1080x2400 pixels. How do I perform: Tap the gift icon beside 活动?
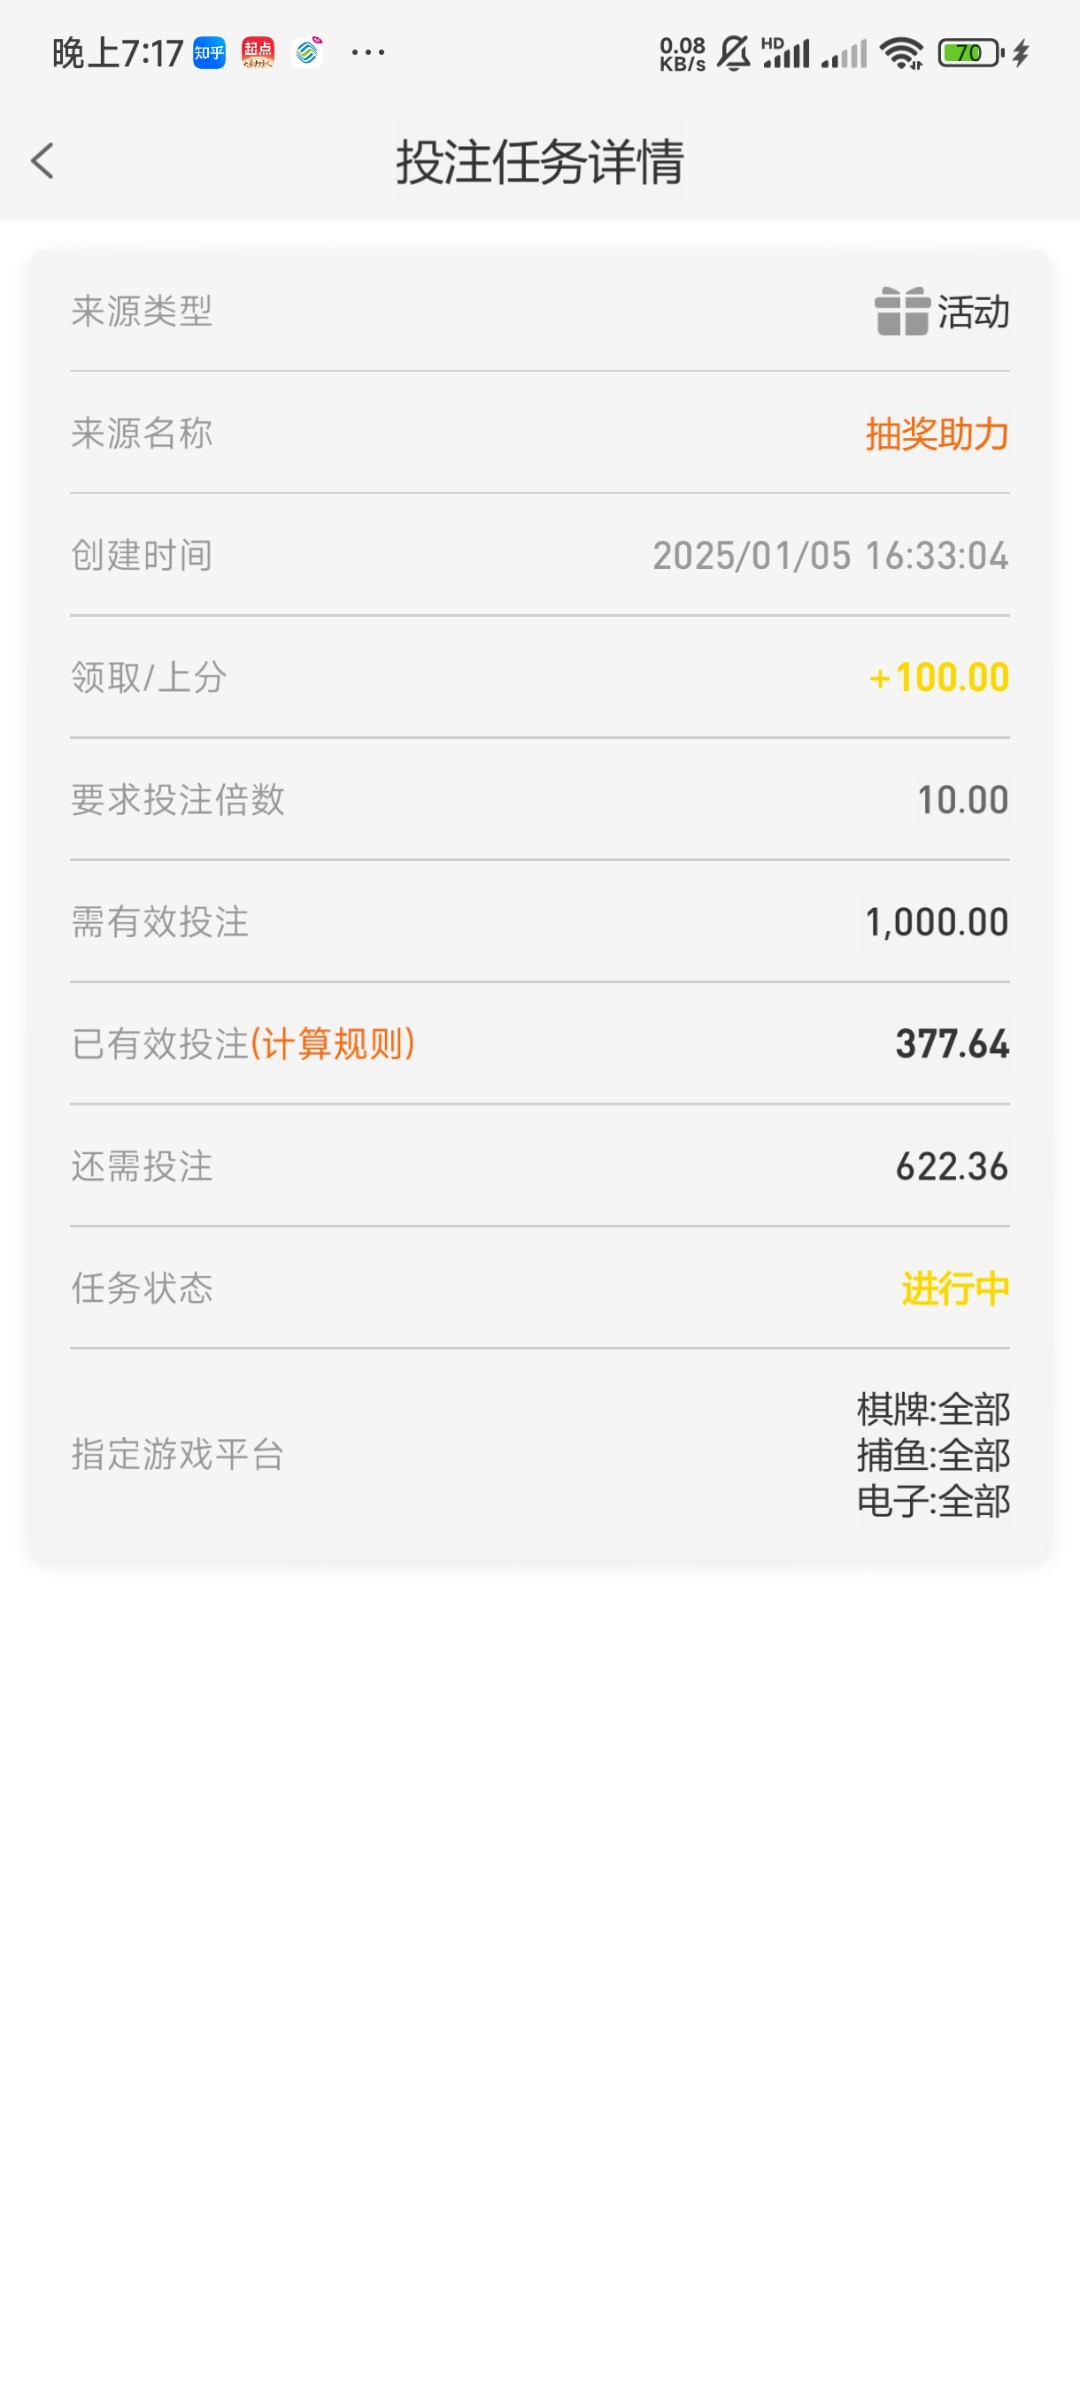(902, 311)
